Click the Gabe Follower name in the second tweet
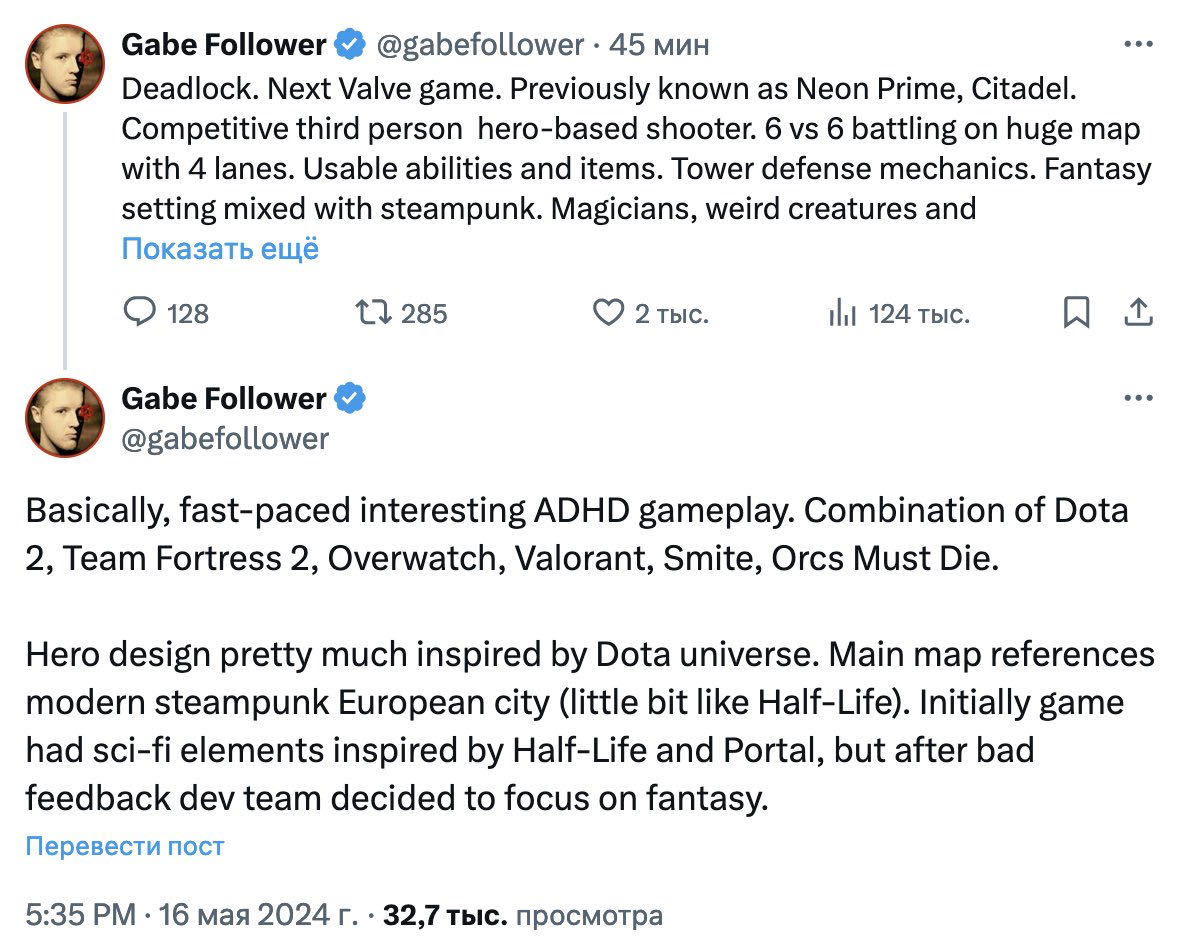Image resolution: width=1182 pixels, height=948 pixels. (x=224, y=398)
